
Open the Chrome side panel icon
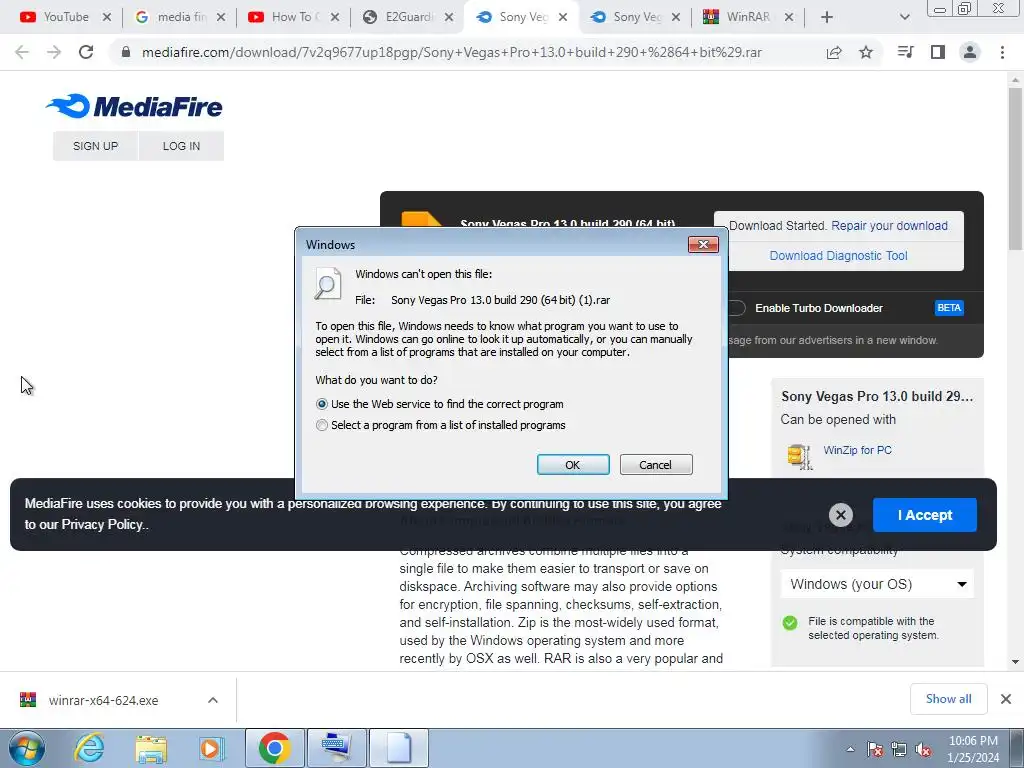(x=938, y=52)
